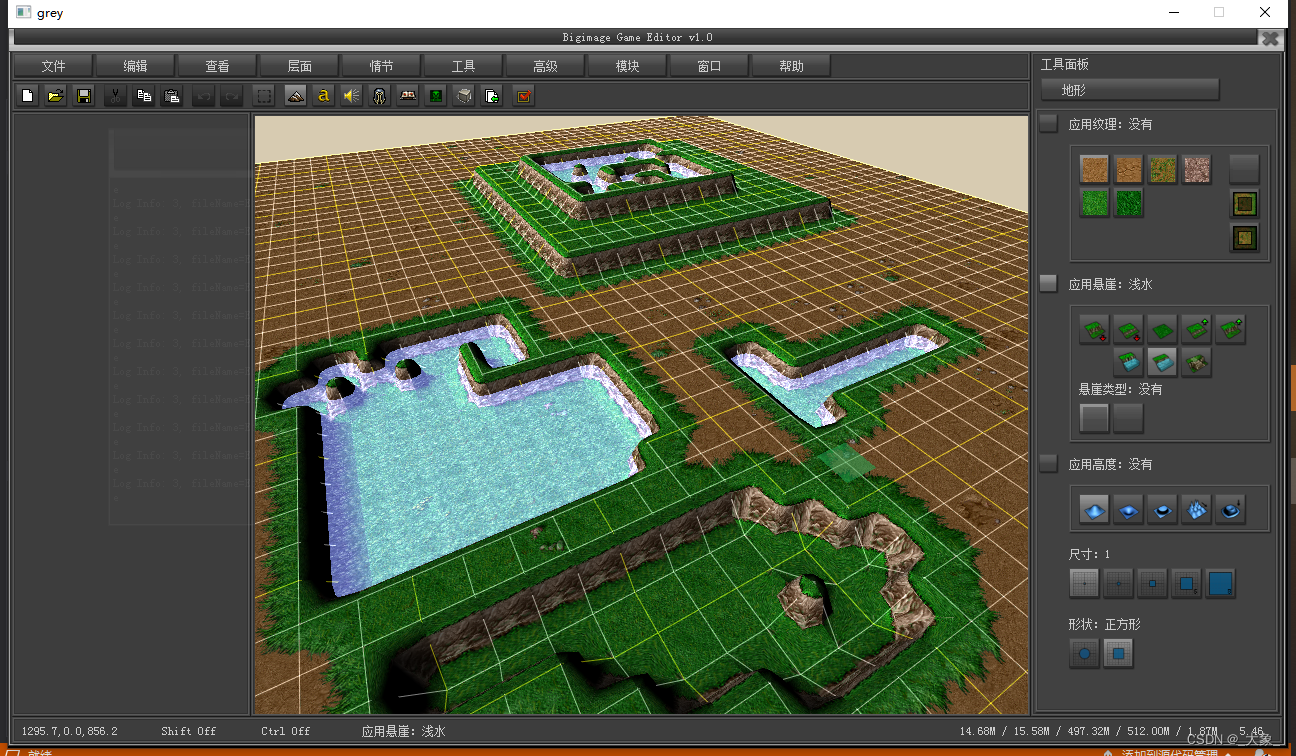
Task: Click the blank button above bordered textures
Action: tap(1244, 168)
